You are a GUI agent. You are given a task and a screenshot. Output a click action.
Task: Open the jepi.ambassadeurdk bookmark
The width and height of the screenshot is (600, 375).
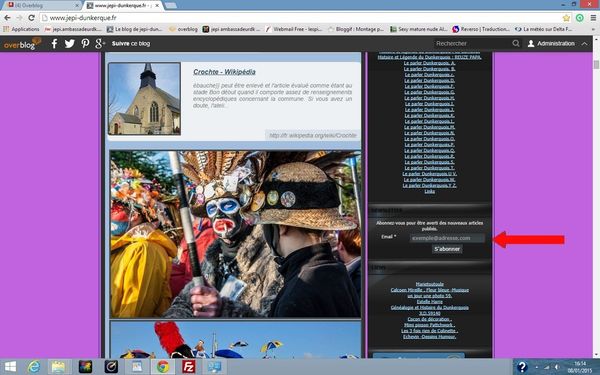(73, 29)
